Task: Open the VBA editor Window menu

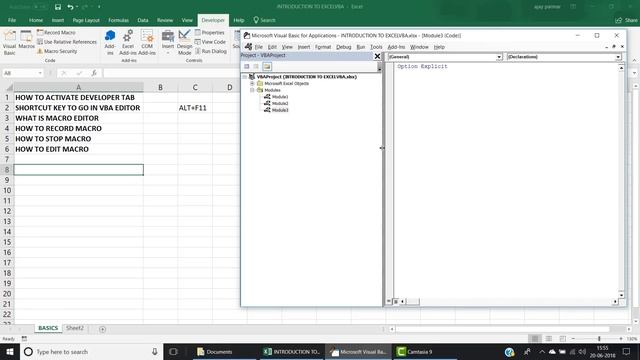Action: [419, 47]
